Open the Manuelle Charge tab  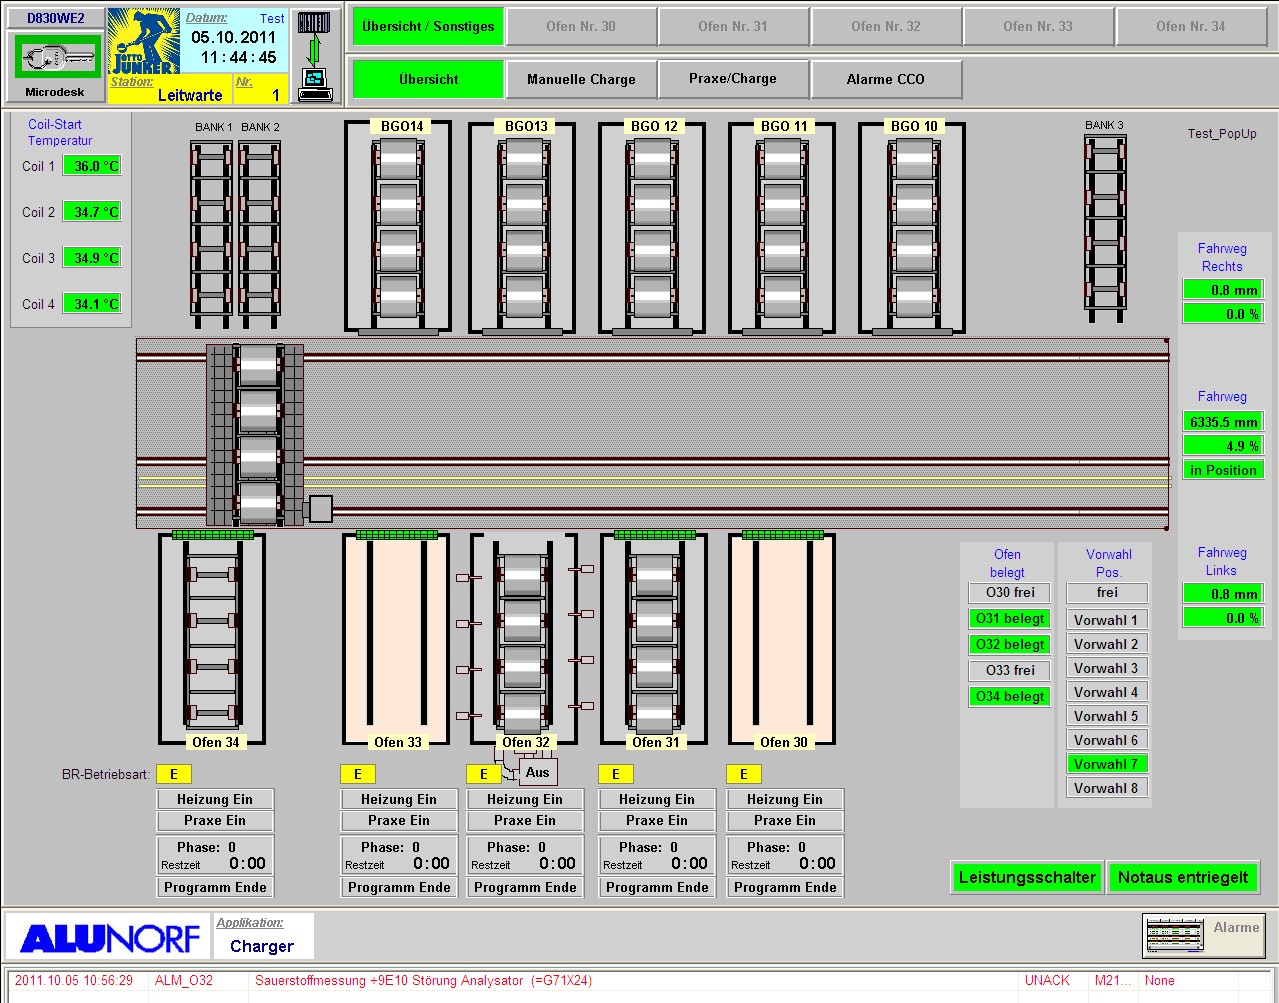click(x=581, y=79)
